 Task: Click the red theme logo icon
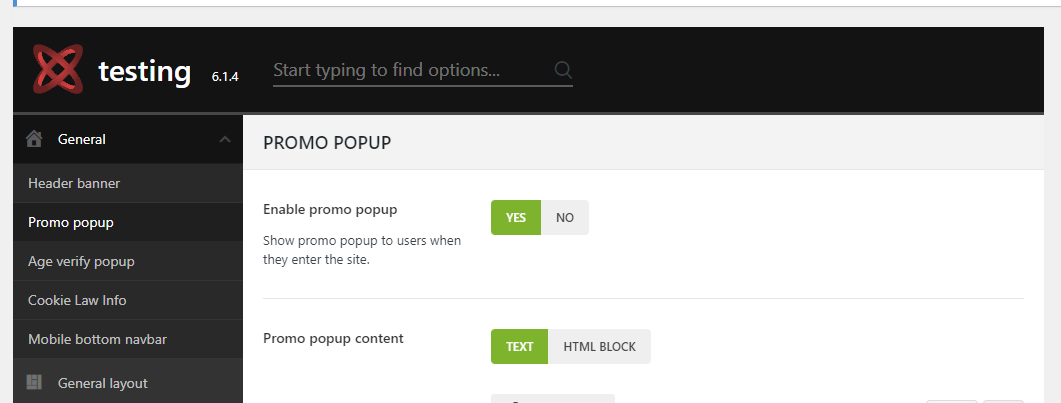point(57,70)
